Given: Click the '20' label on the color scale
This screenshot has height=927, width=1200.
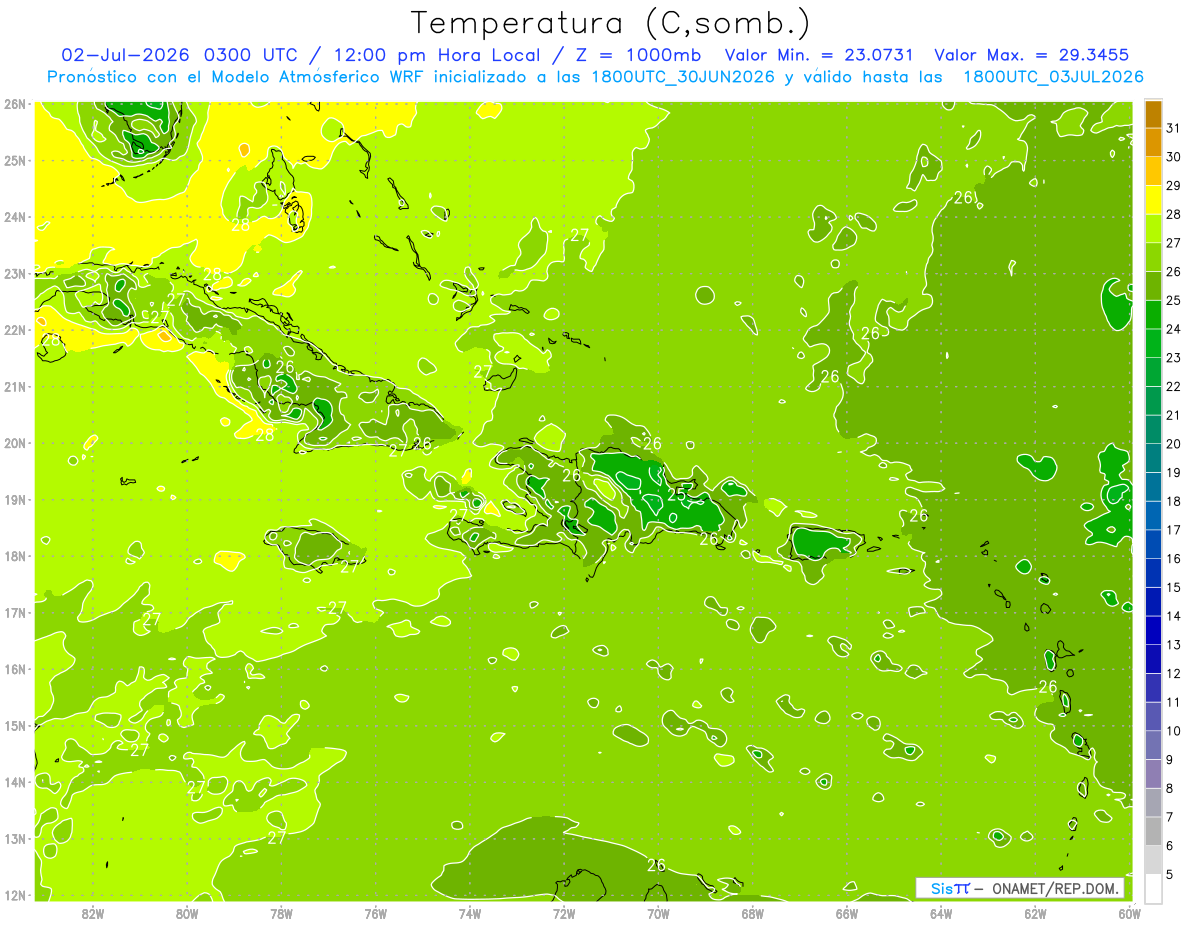Looking at the screenshot, I should coord(1174,444).
